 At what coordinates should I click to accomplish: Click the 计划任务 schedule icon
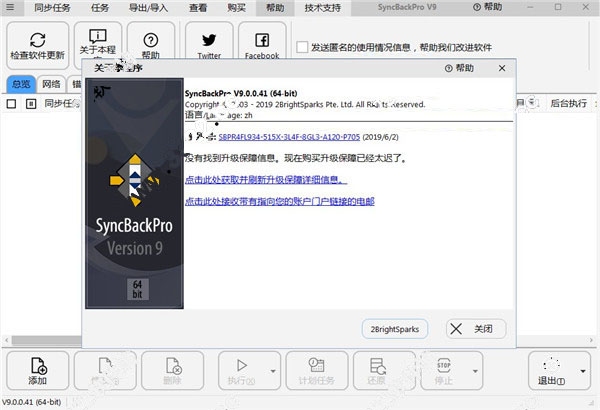(x=316, y=365)
